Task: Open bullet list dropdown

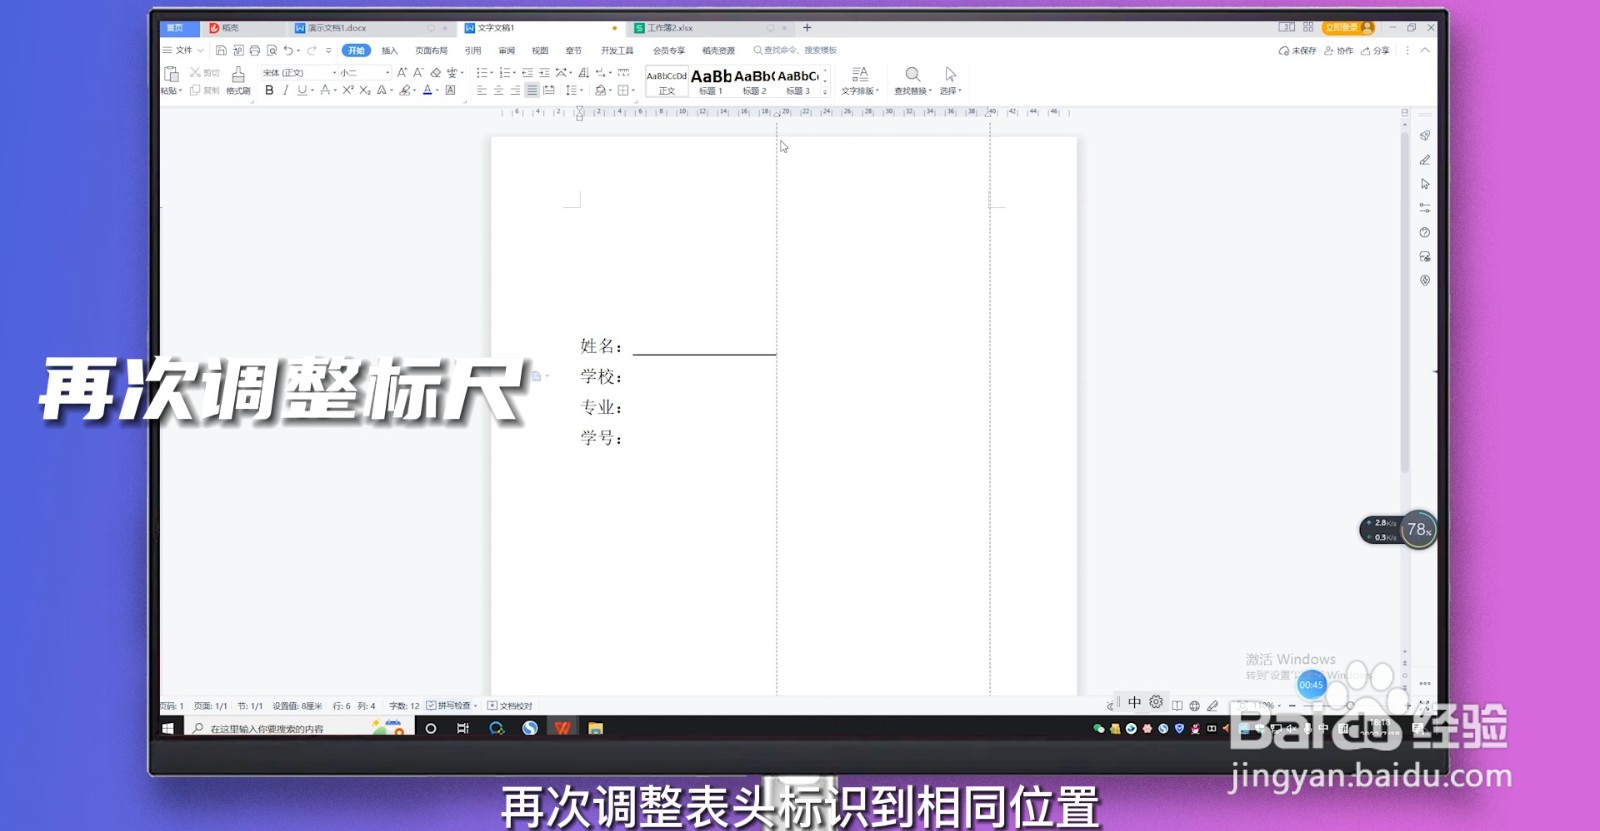Action: (x=491, y=72)
